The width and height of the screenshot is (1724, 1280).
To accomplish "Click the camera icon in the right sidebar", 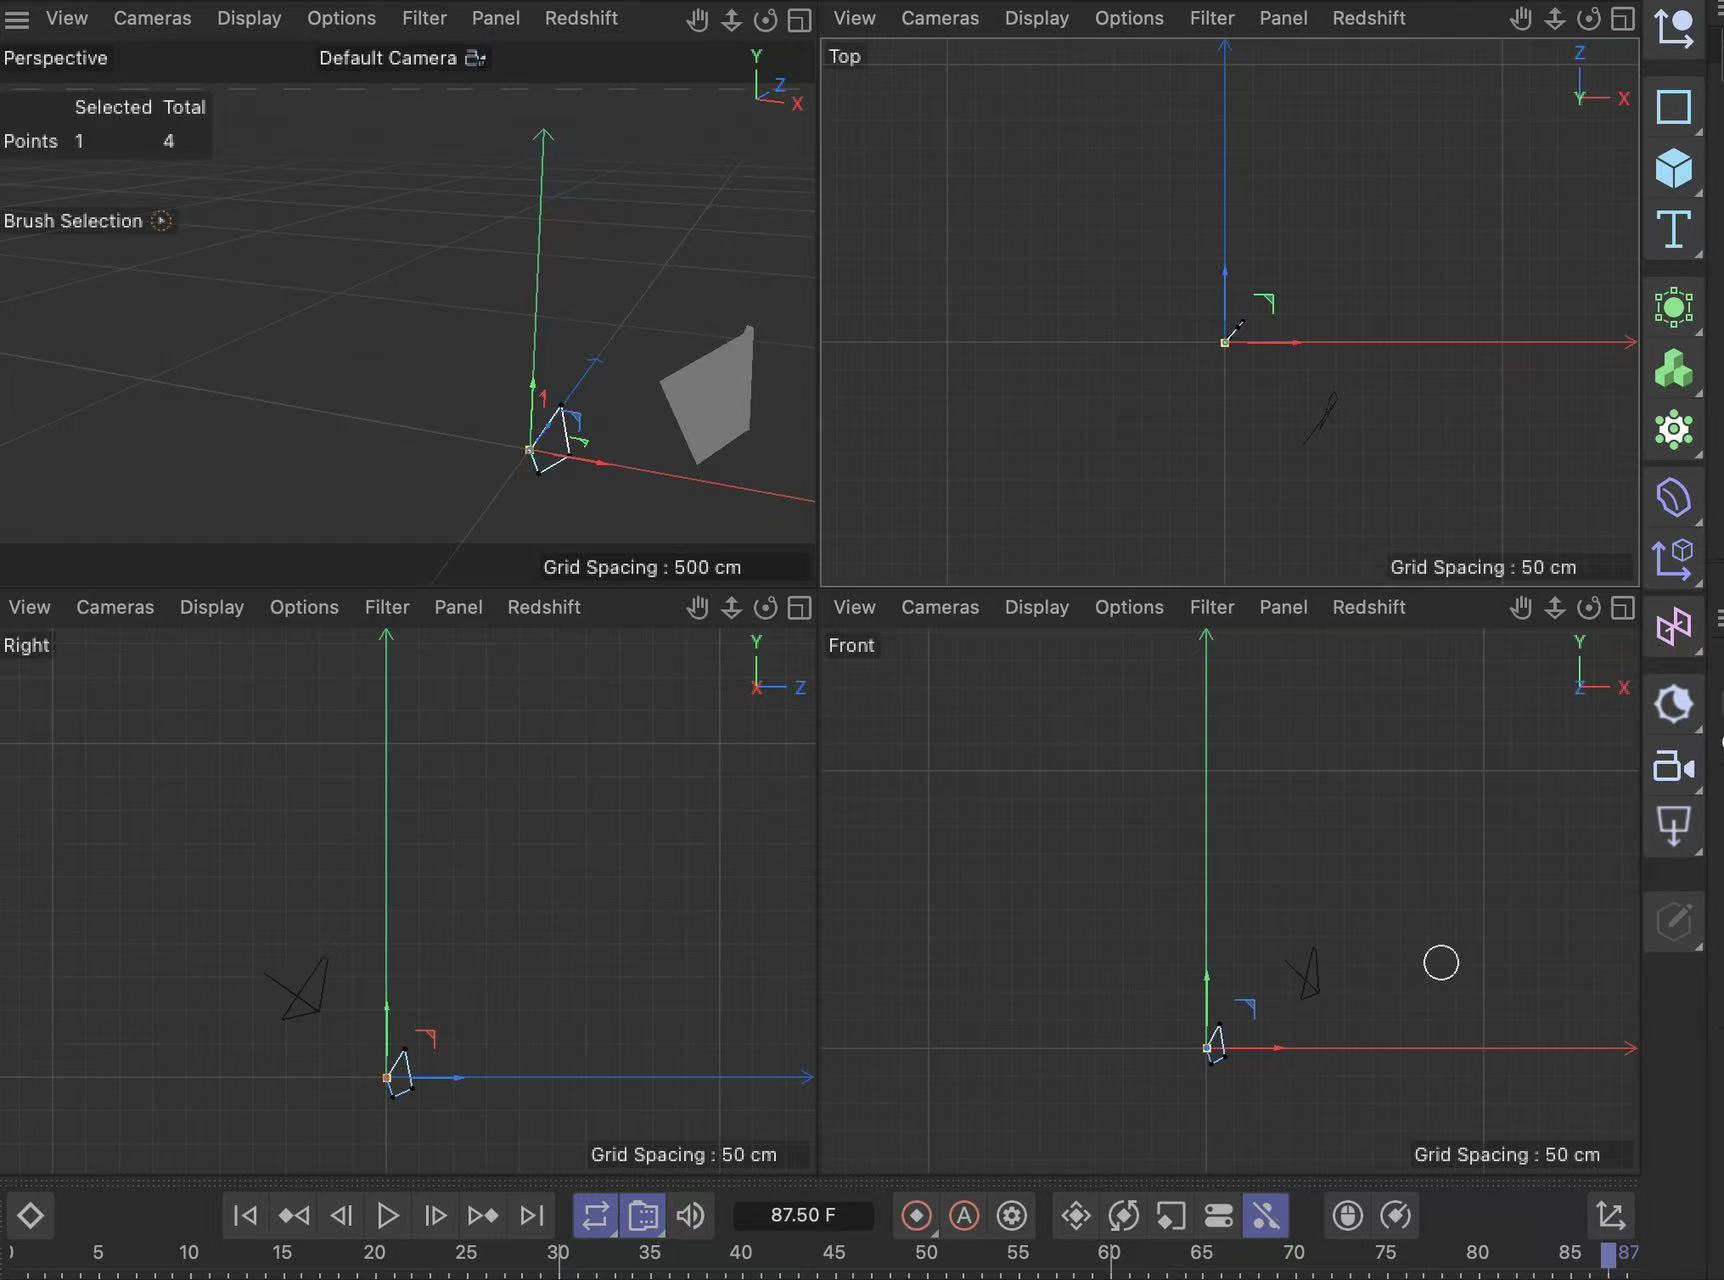I will (1674, 767).
